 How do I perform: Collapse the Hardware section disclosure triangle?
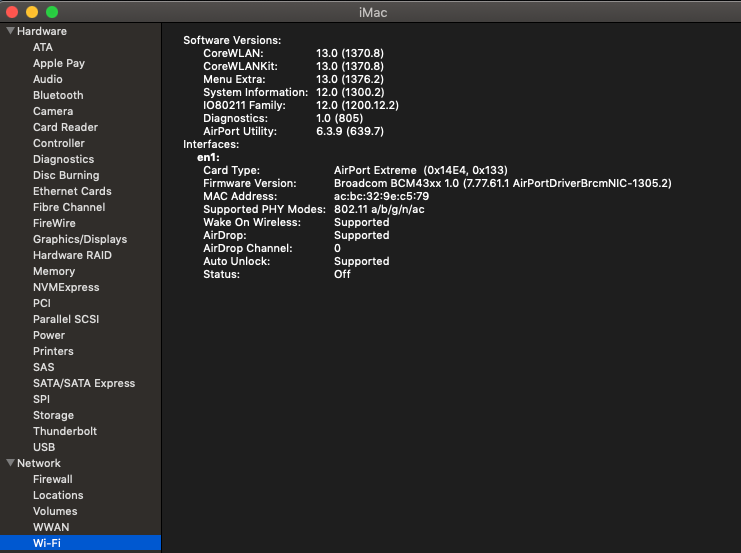point(10,31)
